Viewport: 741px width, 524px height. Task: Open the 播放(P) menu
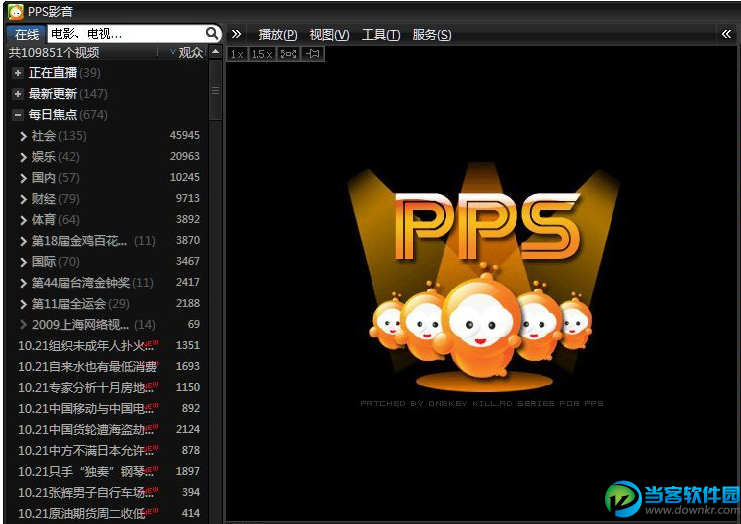pos(278,34)
